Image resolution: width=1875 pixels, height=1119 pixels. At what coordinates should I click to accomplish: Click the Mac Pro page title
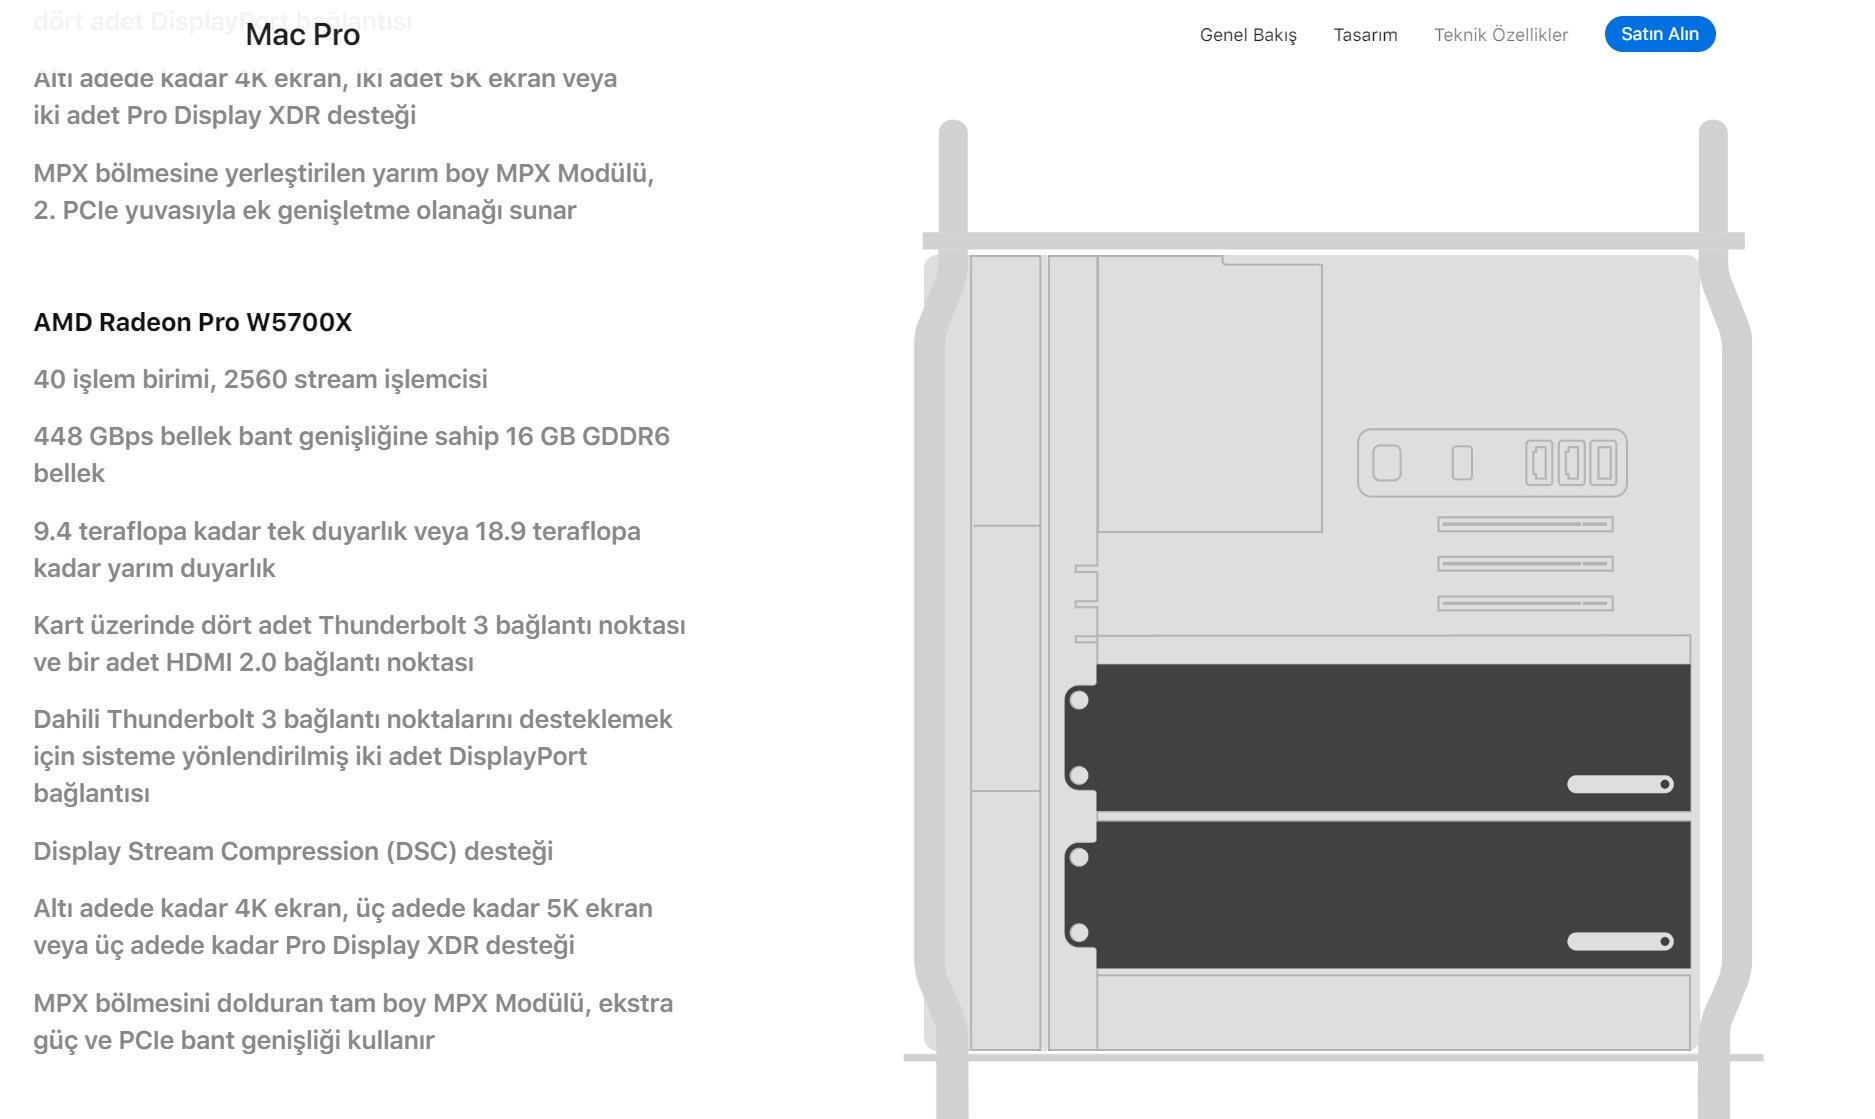[x=302, y=34]
